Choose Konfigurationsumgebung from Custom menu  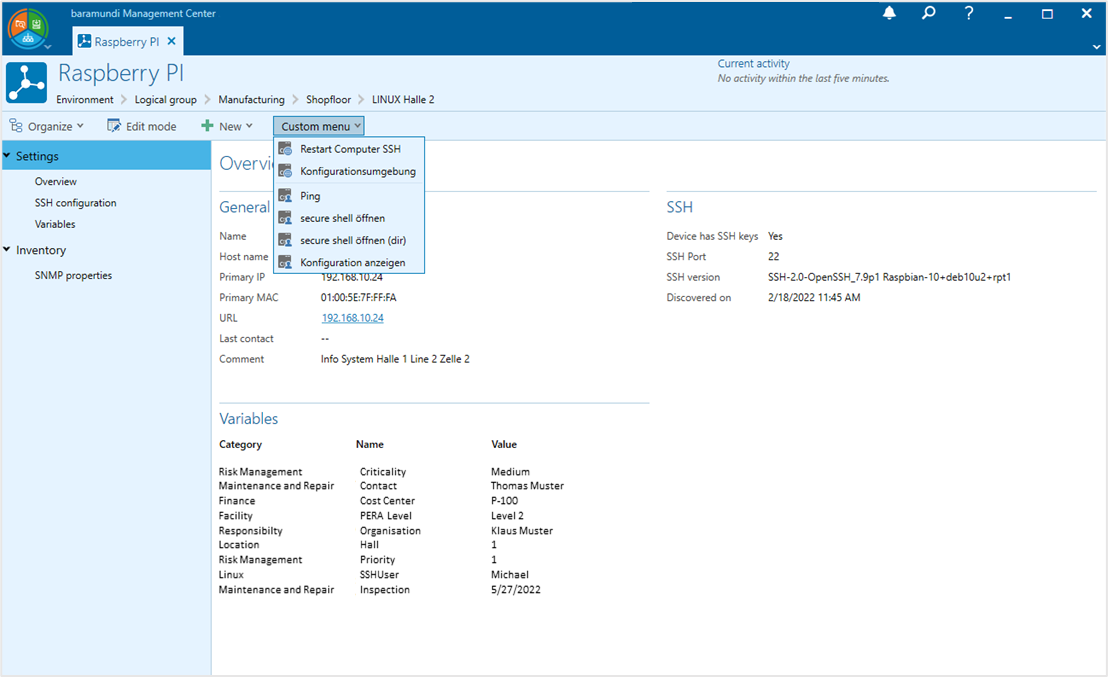pos(349,171)
